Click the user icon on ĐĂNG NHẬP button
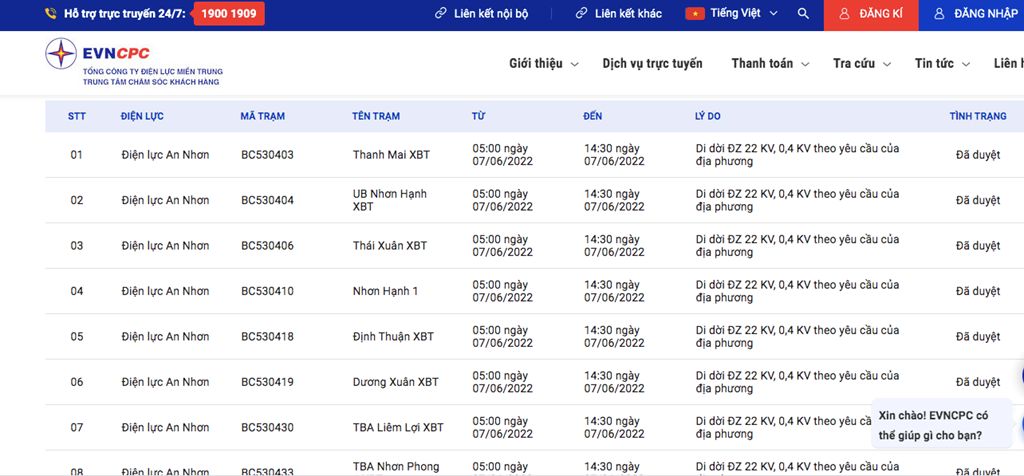 tap(939, 15)
